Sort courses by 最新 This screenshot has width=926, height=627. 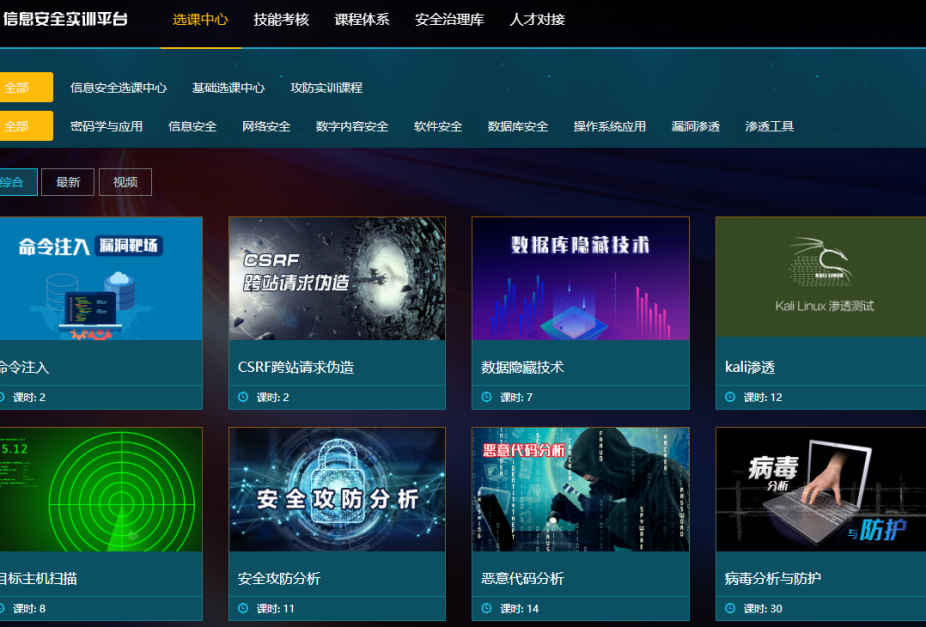pos(68,182)
